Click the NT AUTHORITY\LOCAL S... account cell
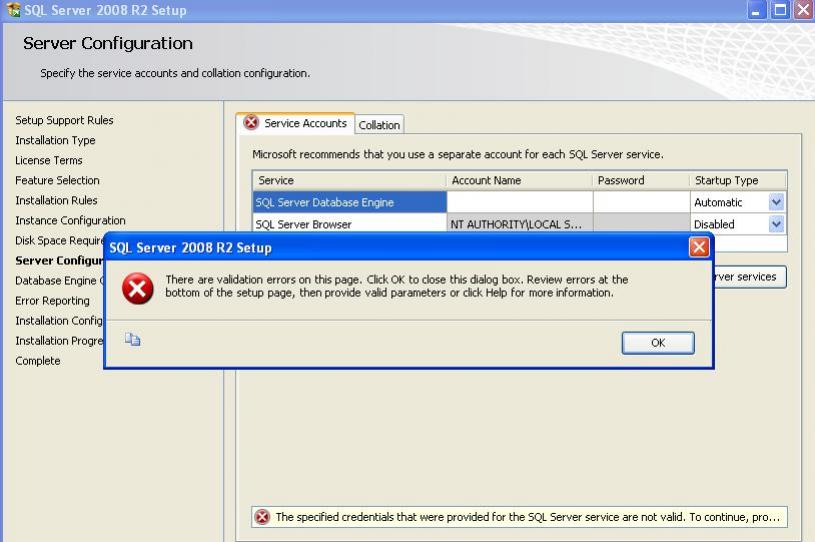Image resolution: width=815 pixels, height=542 pixels. pyautogui.click(x=519, y=224)
